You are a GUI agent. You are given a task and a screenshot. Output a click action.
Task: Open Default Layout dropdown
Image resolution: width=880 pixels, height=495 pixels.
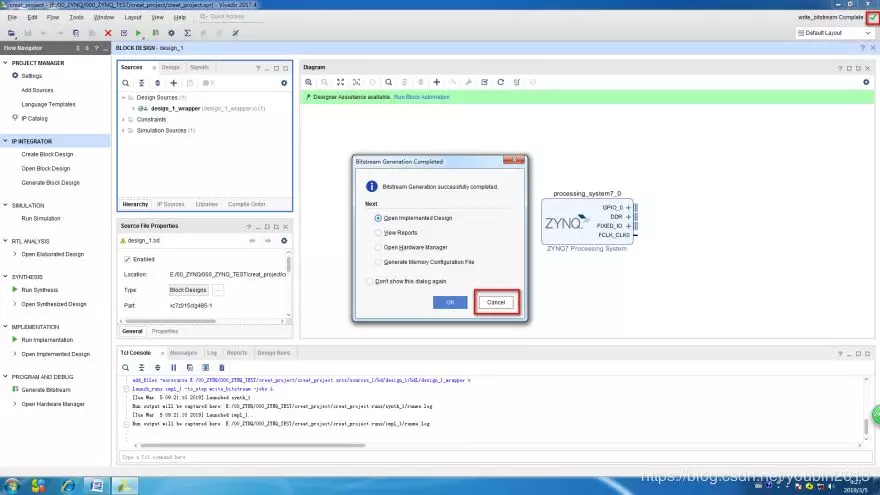(x=834, y=33)
